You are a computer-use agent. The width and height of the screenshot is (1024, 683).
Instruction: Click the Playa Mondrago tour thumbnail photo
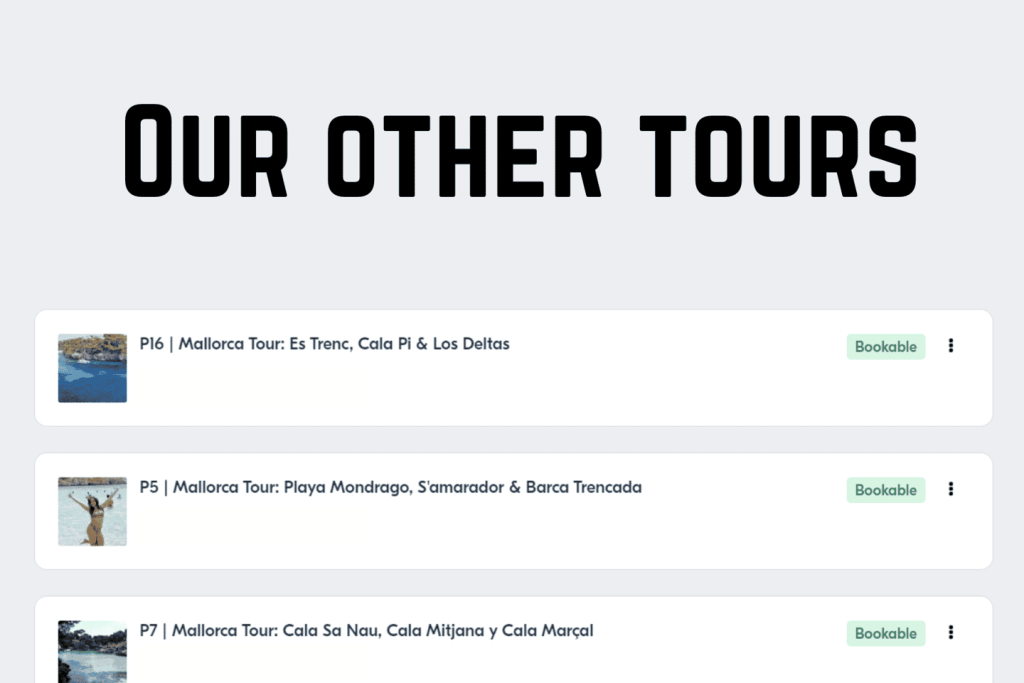92,511
